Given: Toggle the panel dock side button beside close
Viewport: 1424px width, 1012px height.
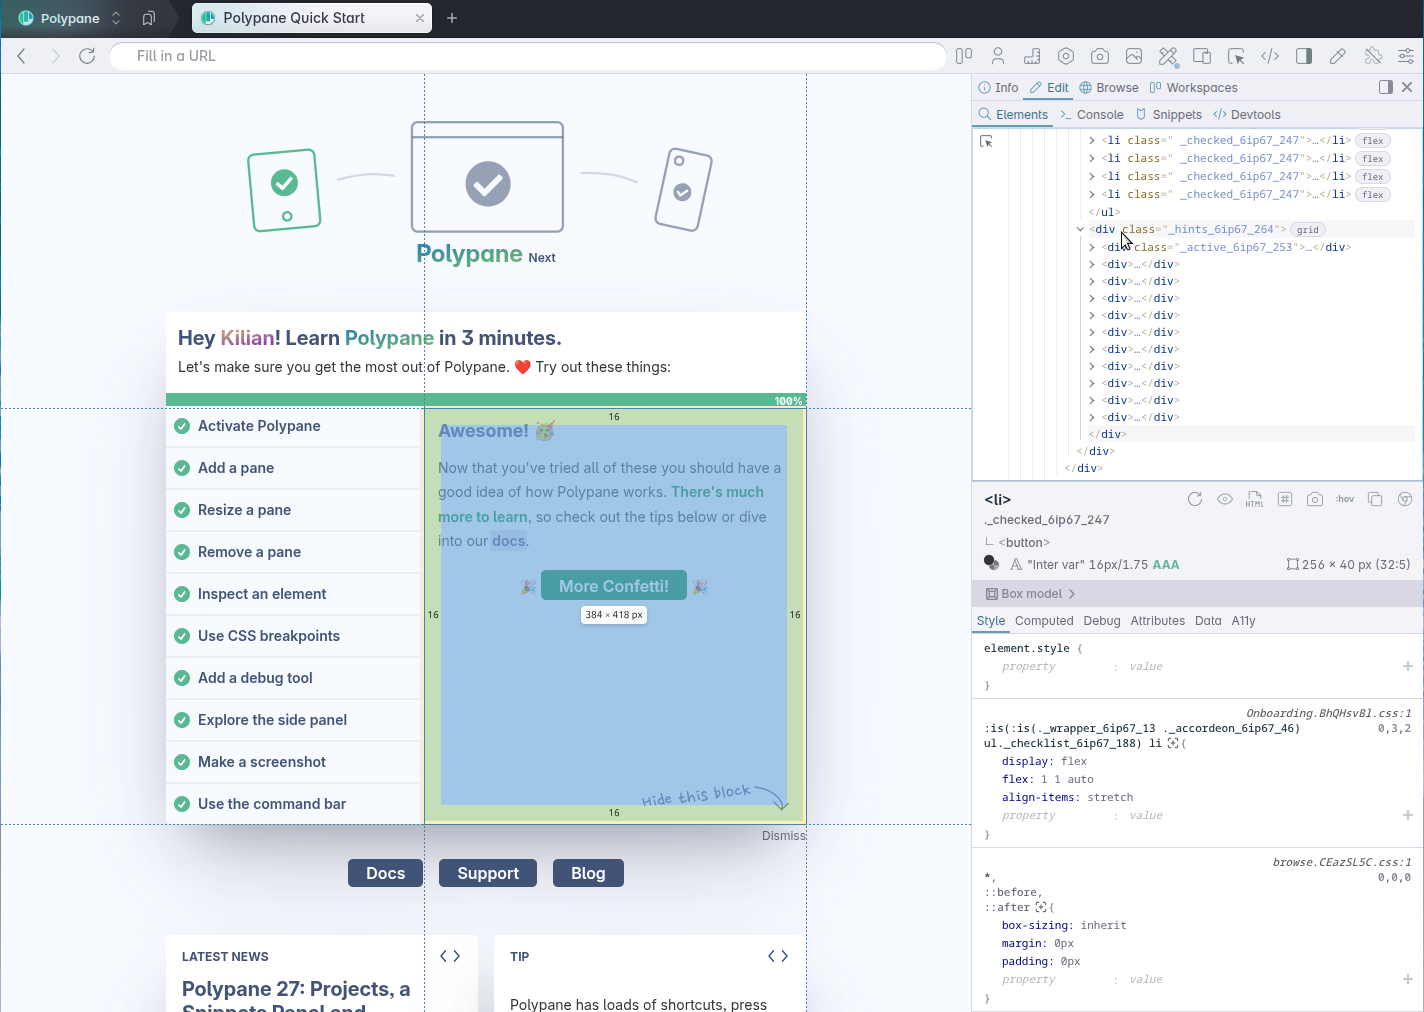Looking at the screenshot, I should (1385, 87).
